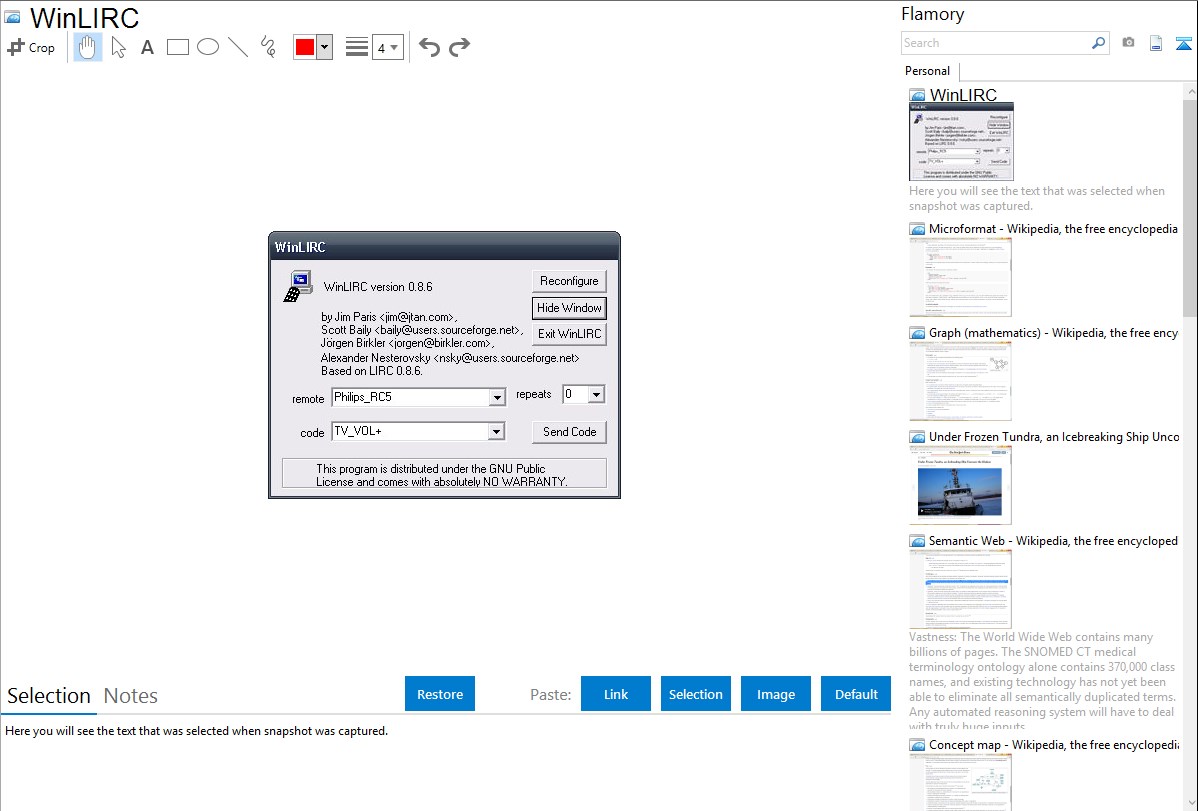Select the Crop tool
Viewport: 1198px width, 811px height.
coord(31,47)
